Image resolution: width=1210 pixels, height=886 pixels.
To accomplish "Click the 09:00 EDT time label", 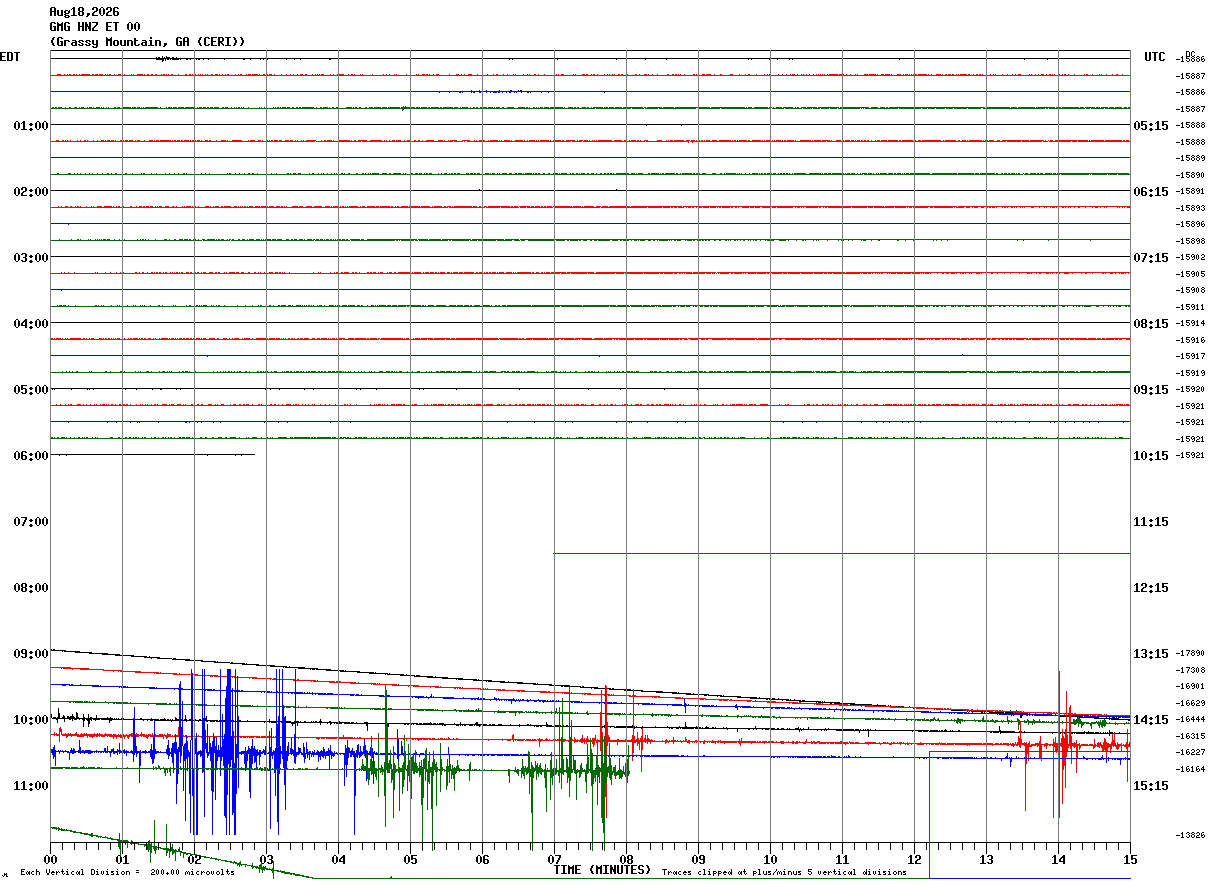I will coord(31,654).
